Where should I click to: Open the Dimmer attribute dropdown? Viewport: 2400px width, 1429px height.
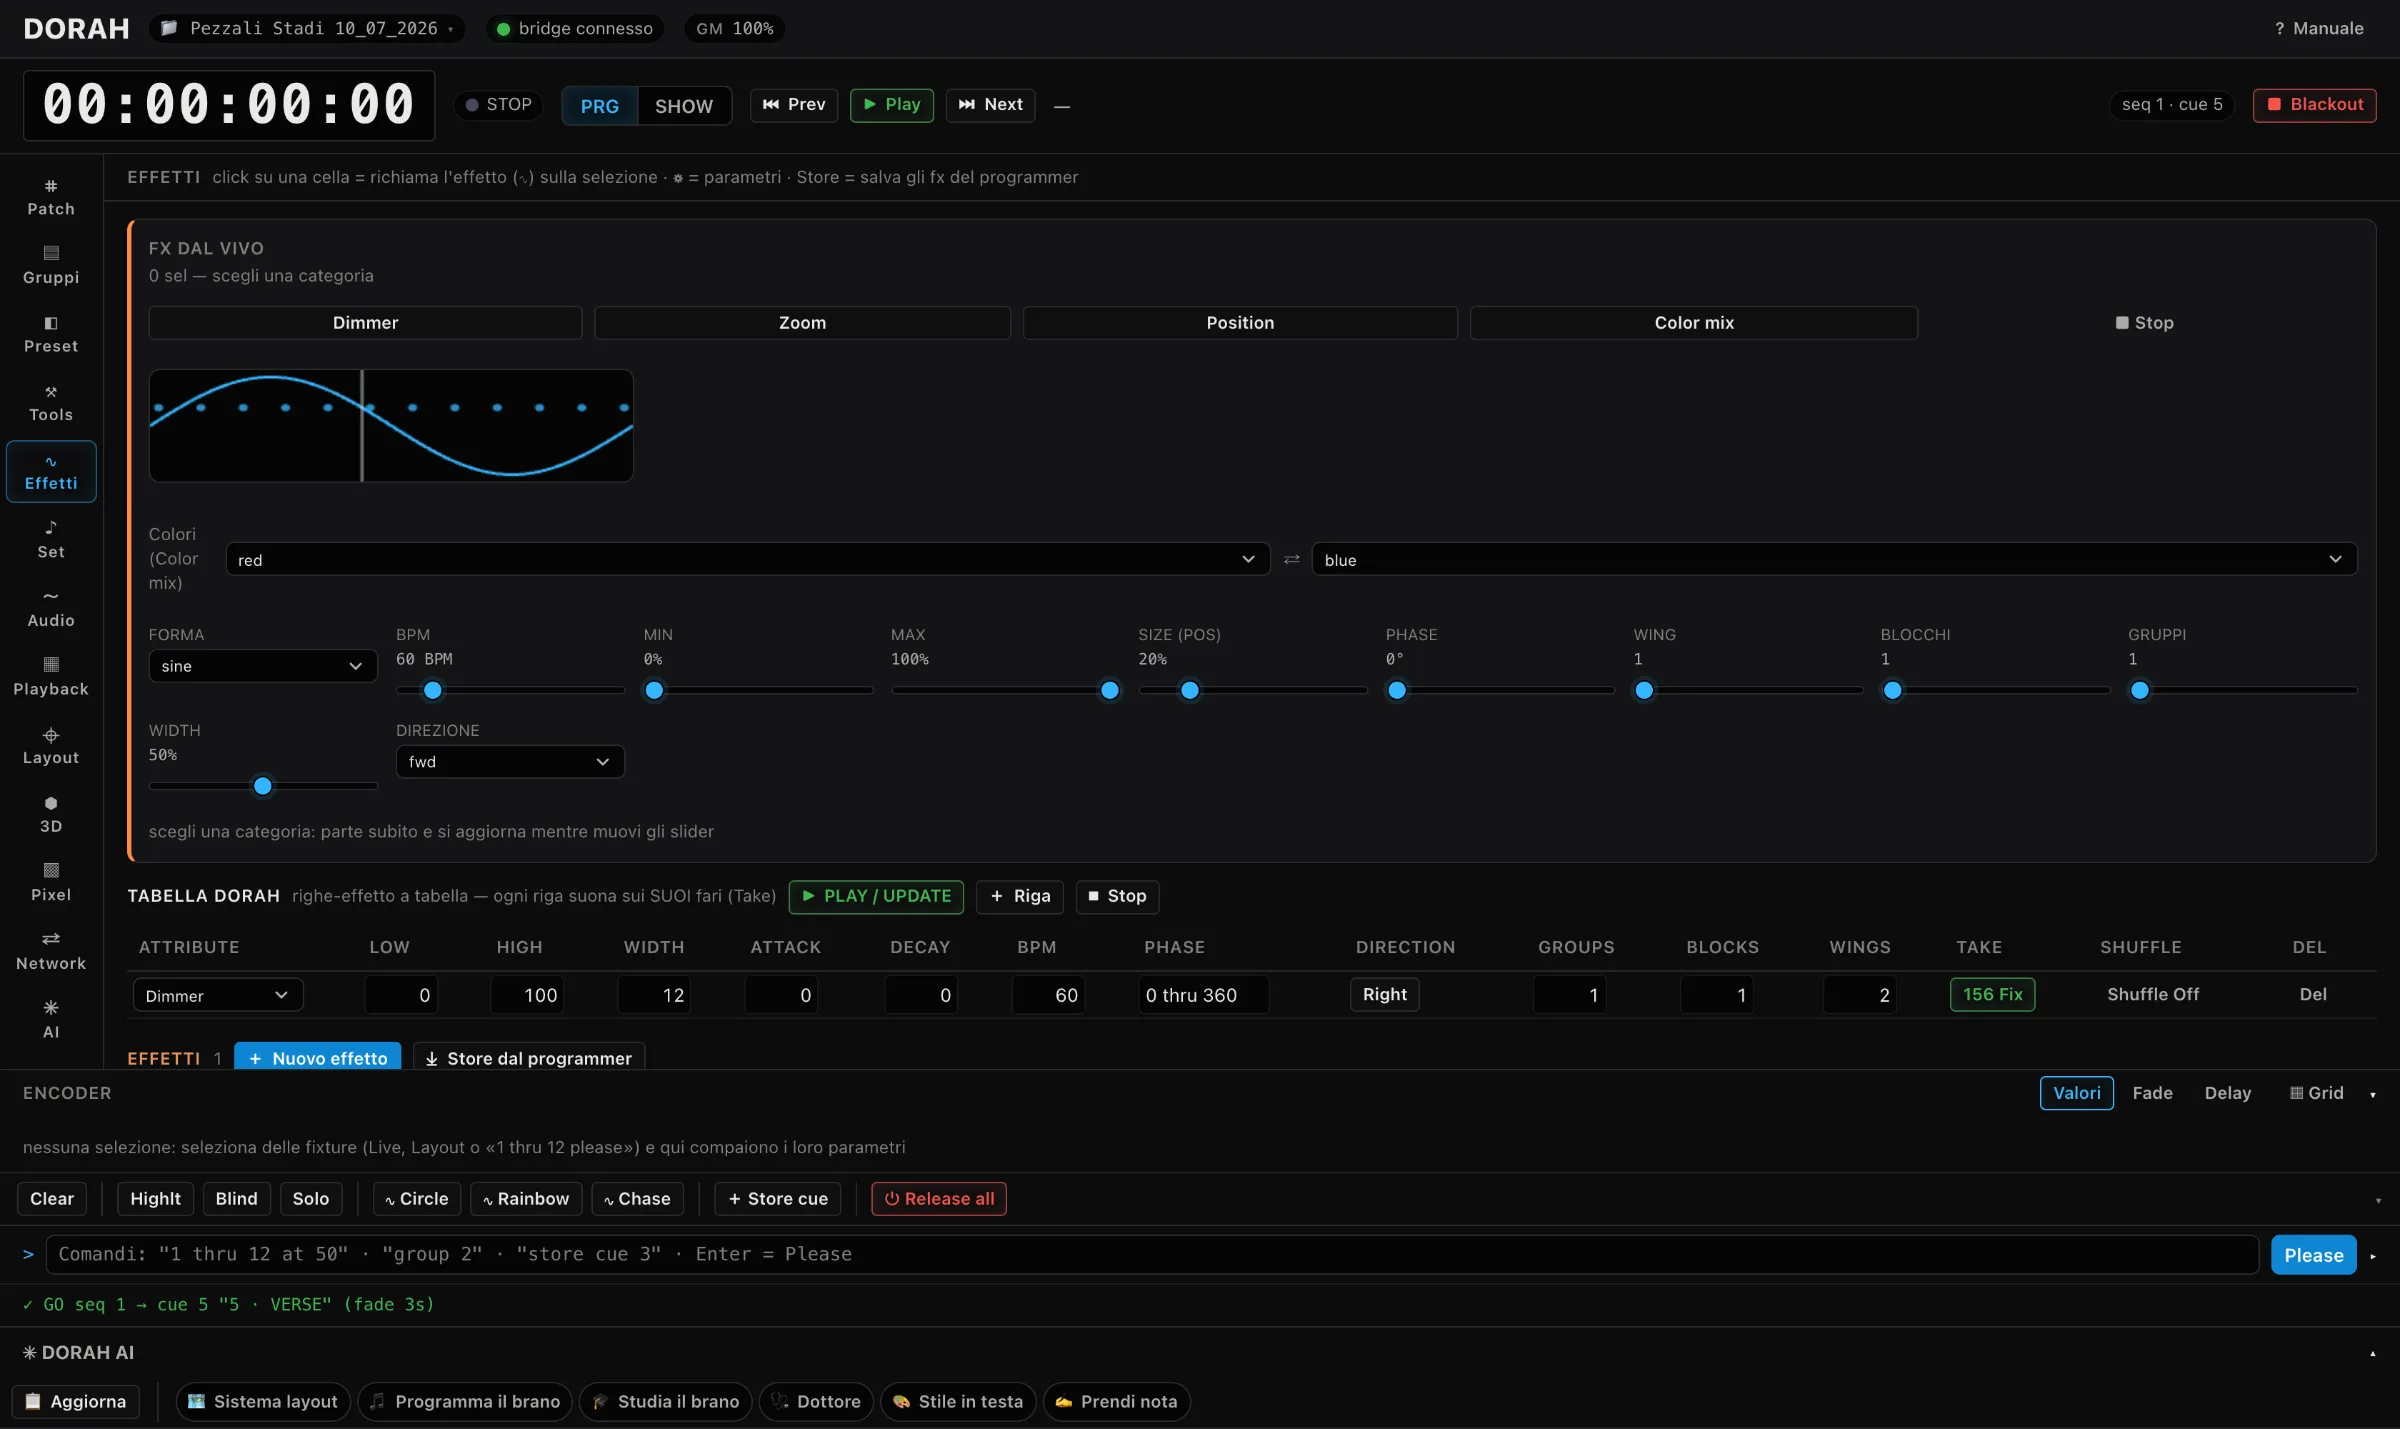[218, 994]
